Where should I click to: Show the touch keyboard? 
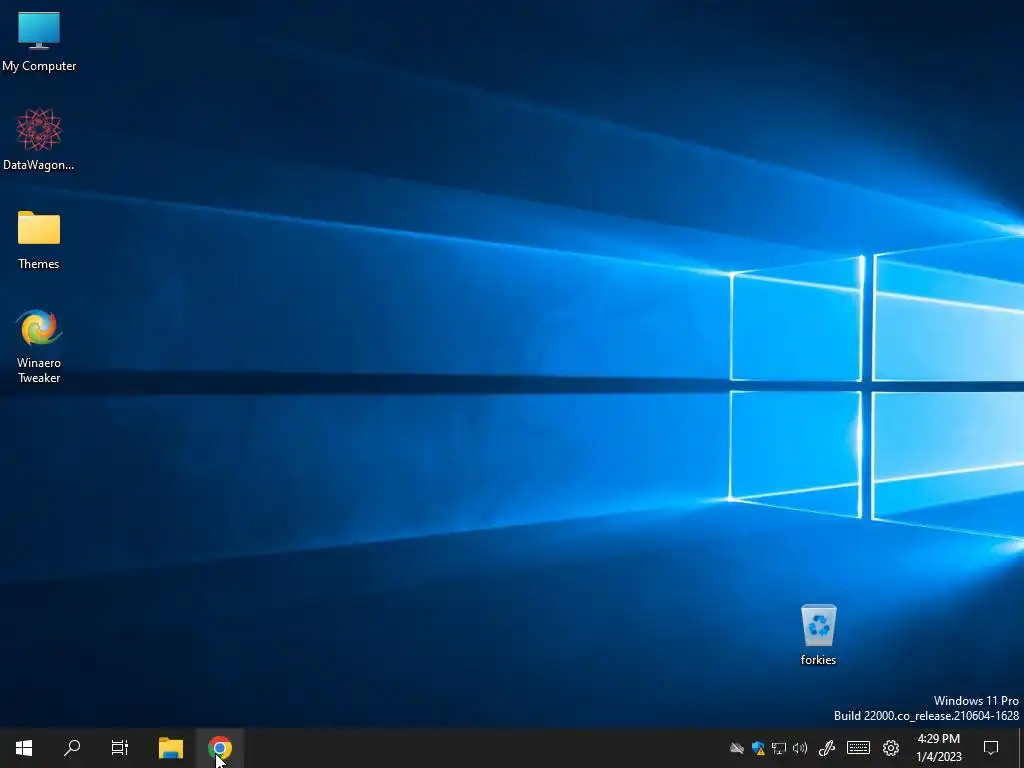(x=858, y=748)
